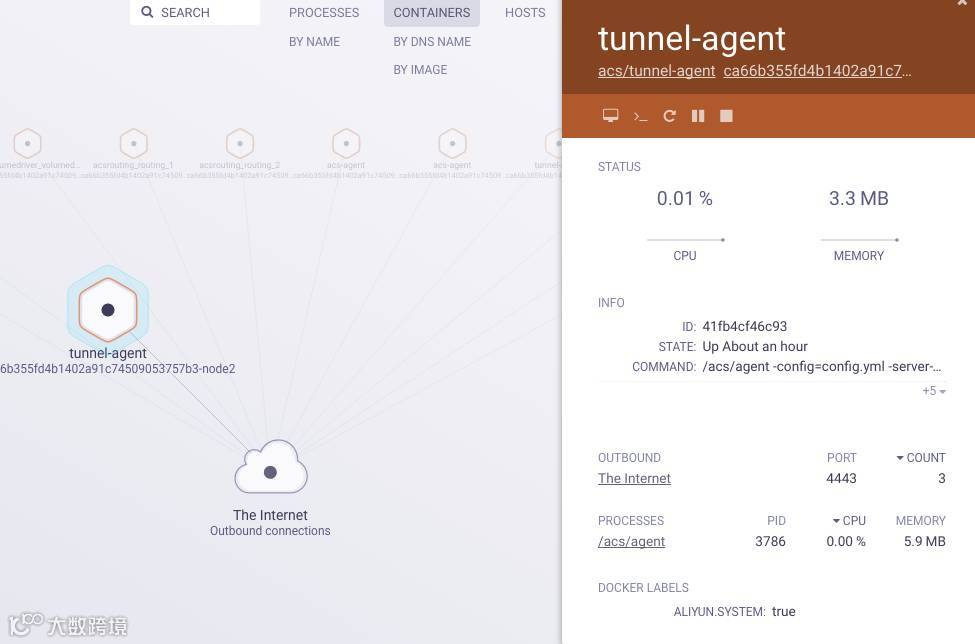Sort processes by Memory column
This screenshot has width=975, height=644.
point(920,520)
